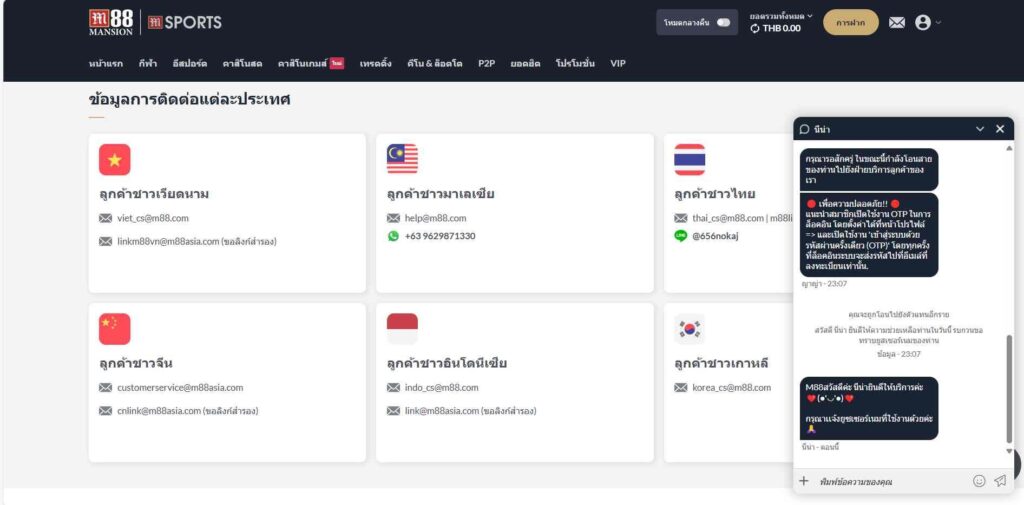Screen dimensions: 1024x505
Task: Click the China flag icon
Action: tap(115, 329)
